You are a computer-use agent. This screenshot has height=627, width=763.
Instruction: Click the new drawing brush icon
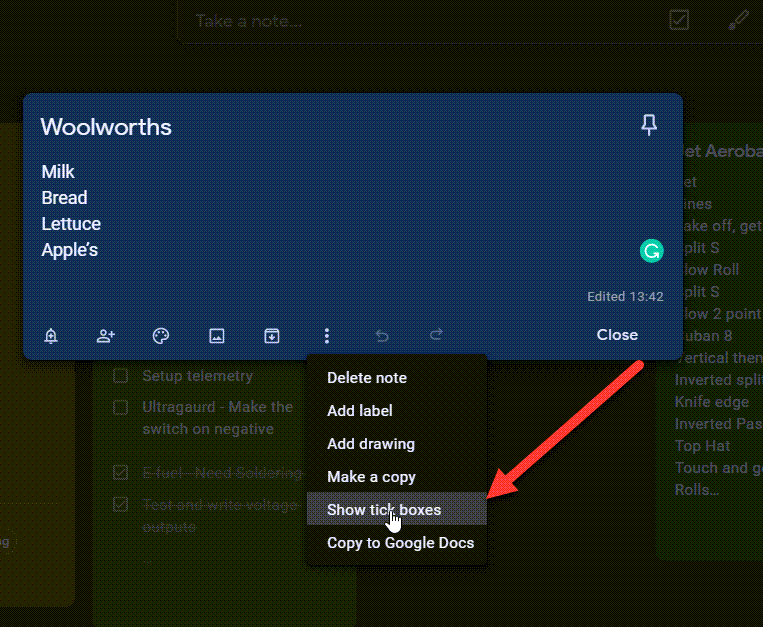739,20
